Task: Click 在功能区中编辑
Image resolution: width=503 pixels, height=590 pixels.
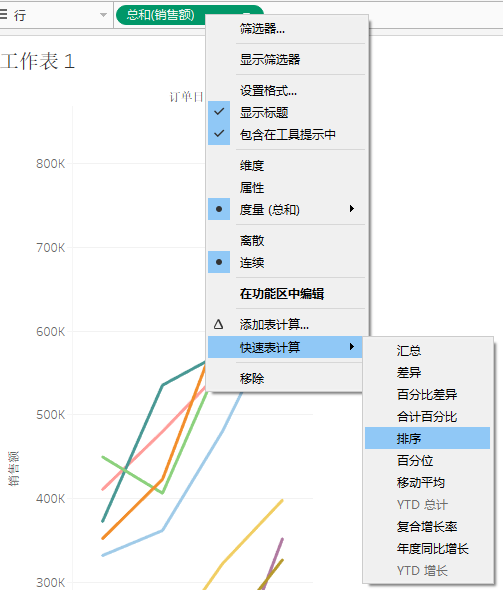Action: [287, 293]
